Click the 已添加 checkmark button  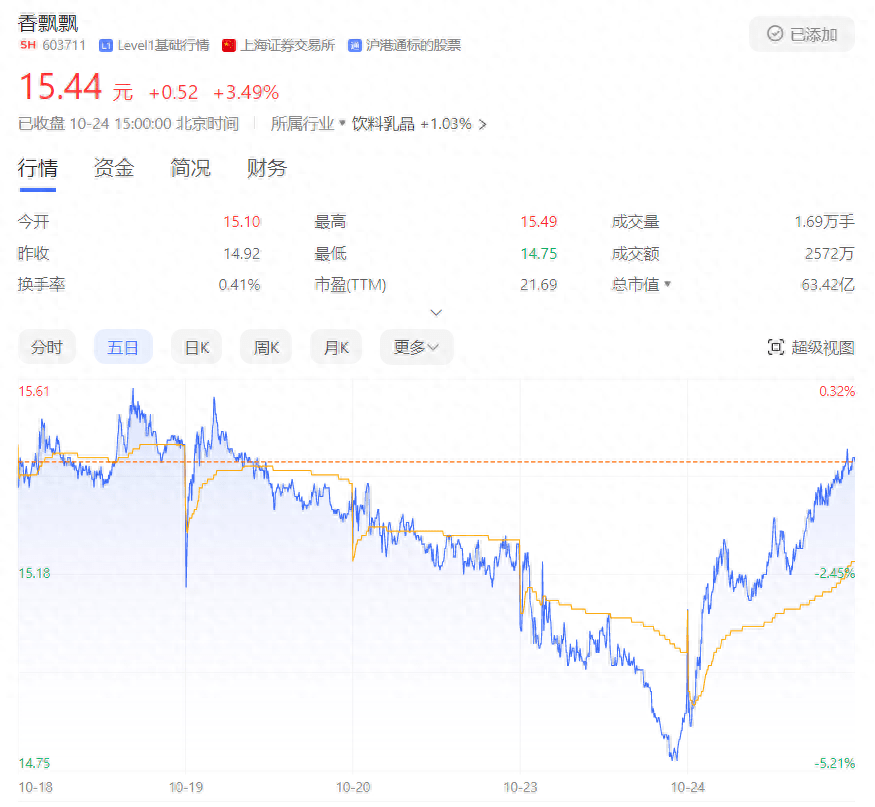coord(802,34)
